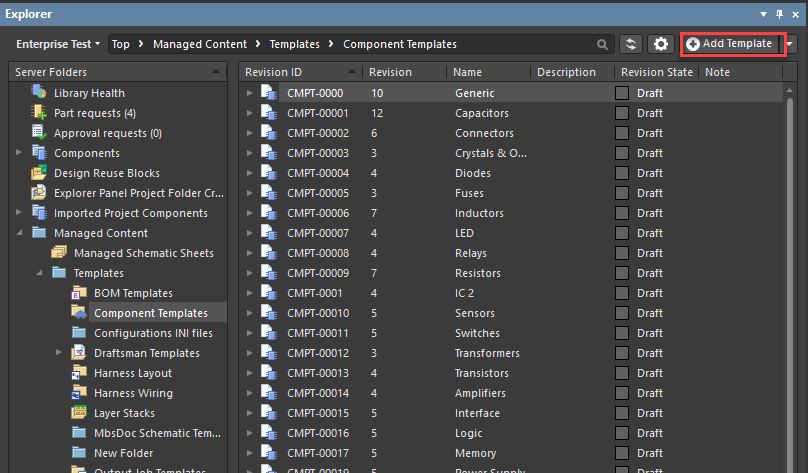808x473 pixels.
Task: Collapse the Templates tree node
Action: tap(39, 273)
